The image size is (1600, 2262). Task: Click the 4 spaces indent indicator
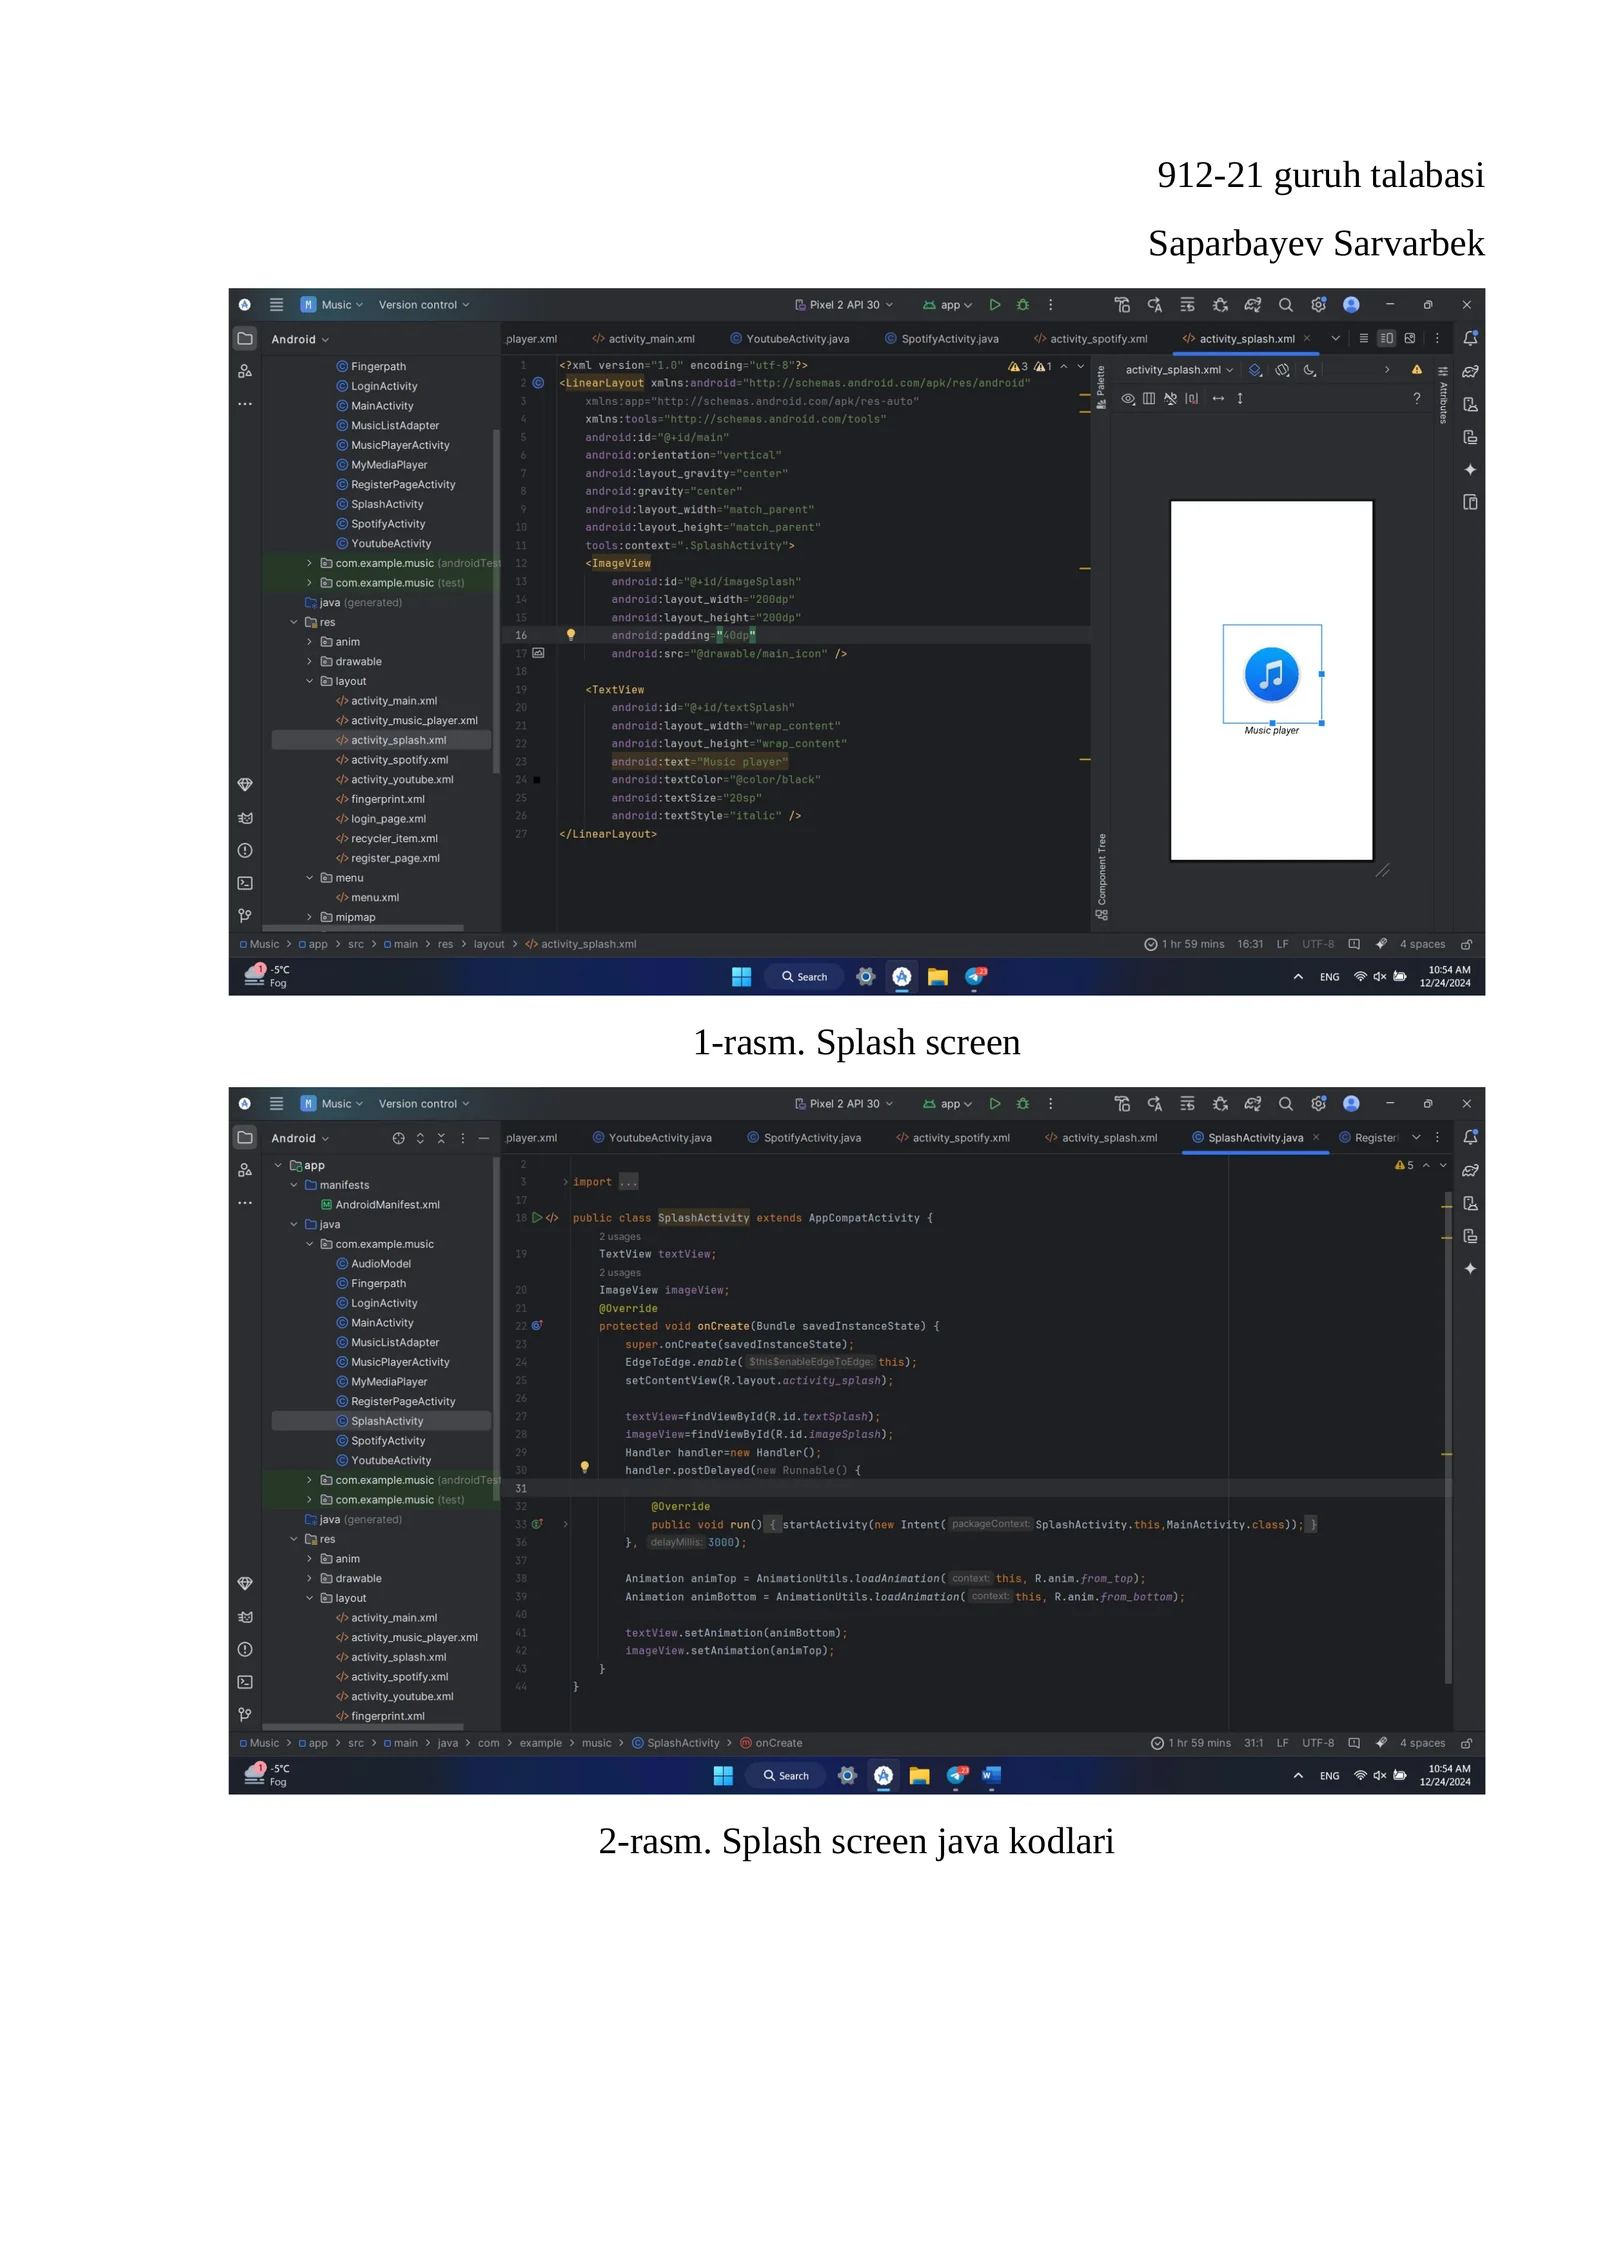(x=1422, y=944)
